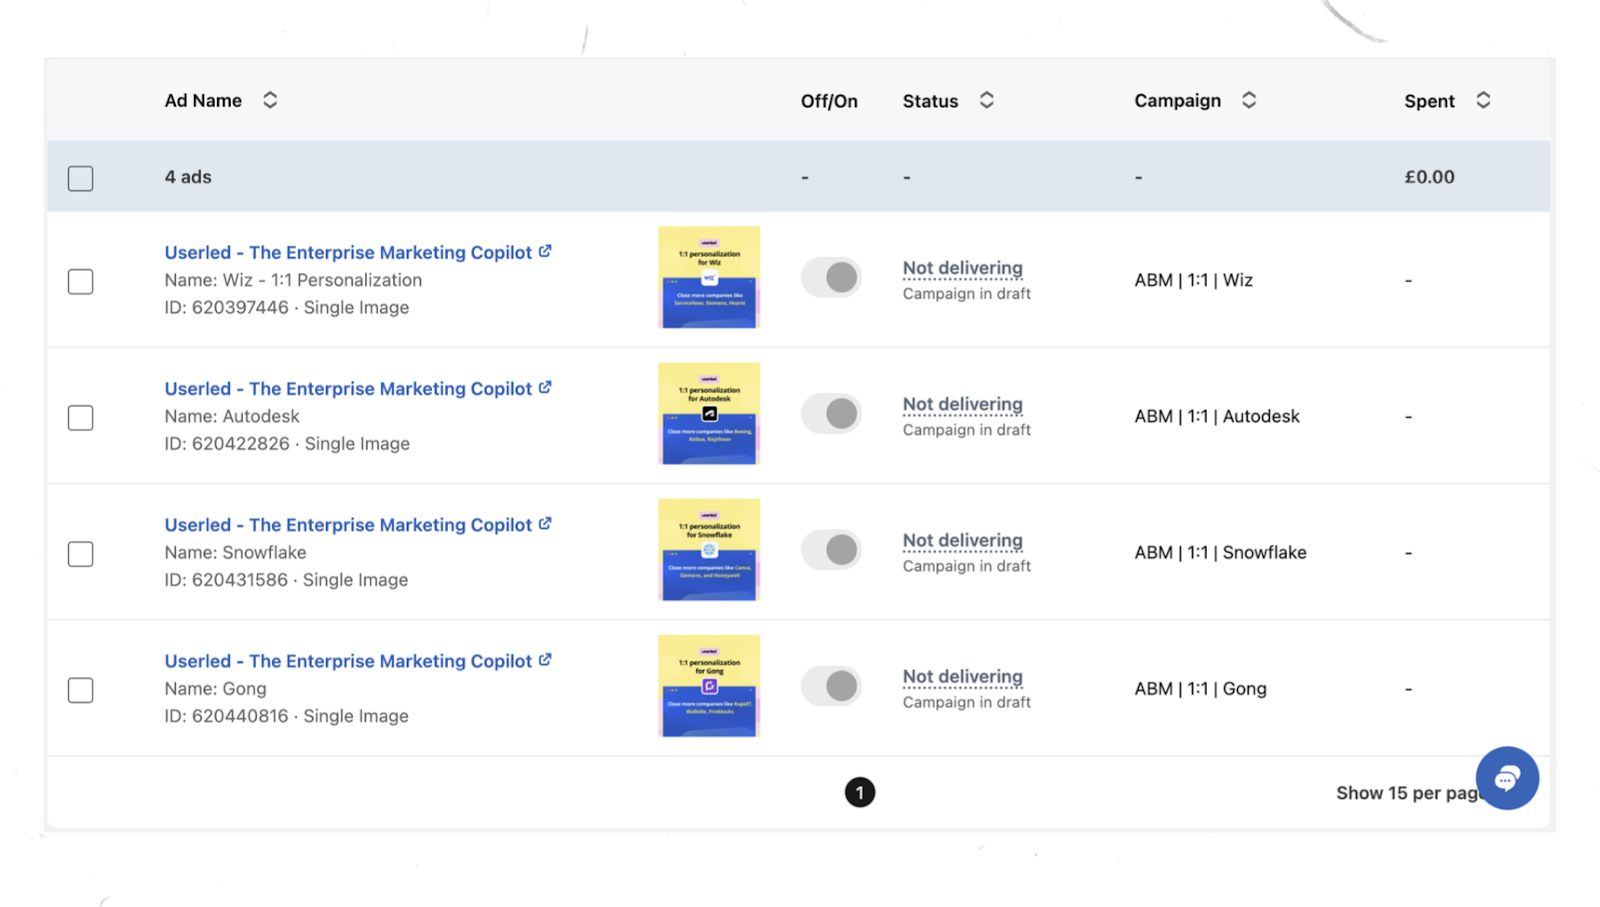The height and width of the screenshot is (907, 1600).
Task: Sort the table by Campaign
Action: click(1249, 100)
